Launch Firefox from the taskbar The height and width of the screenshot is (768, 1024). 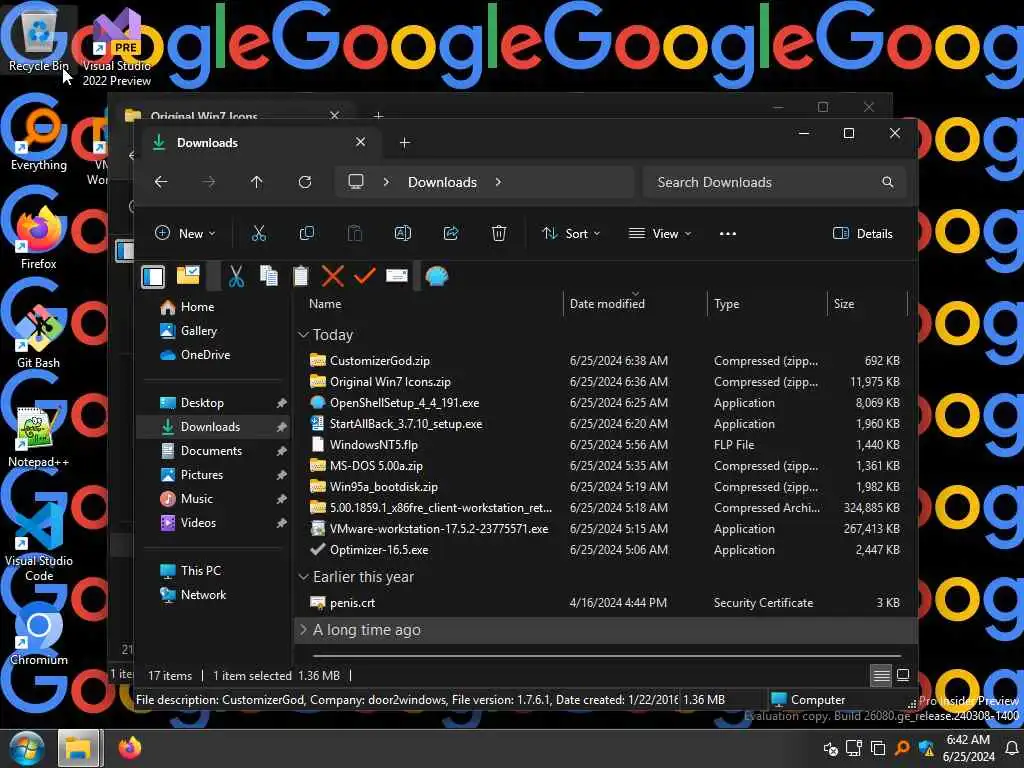[129, 748]
